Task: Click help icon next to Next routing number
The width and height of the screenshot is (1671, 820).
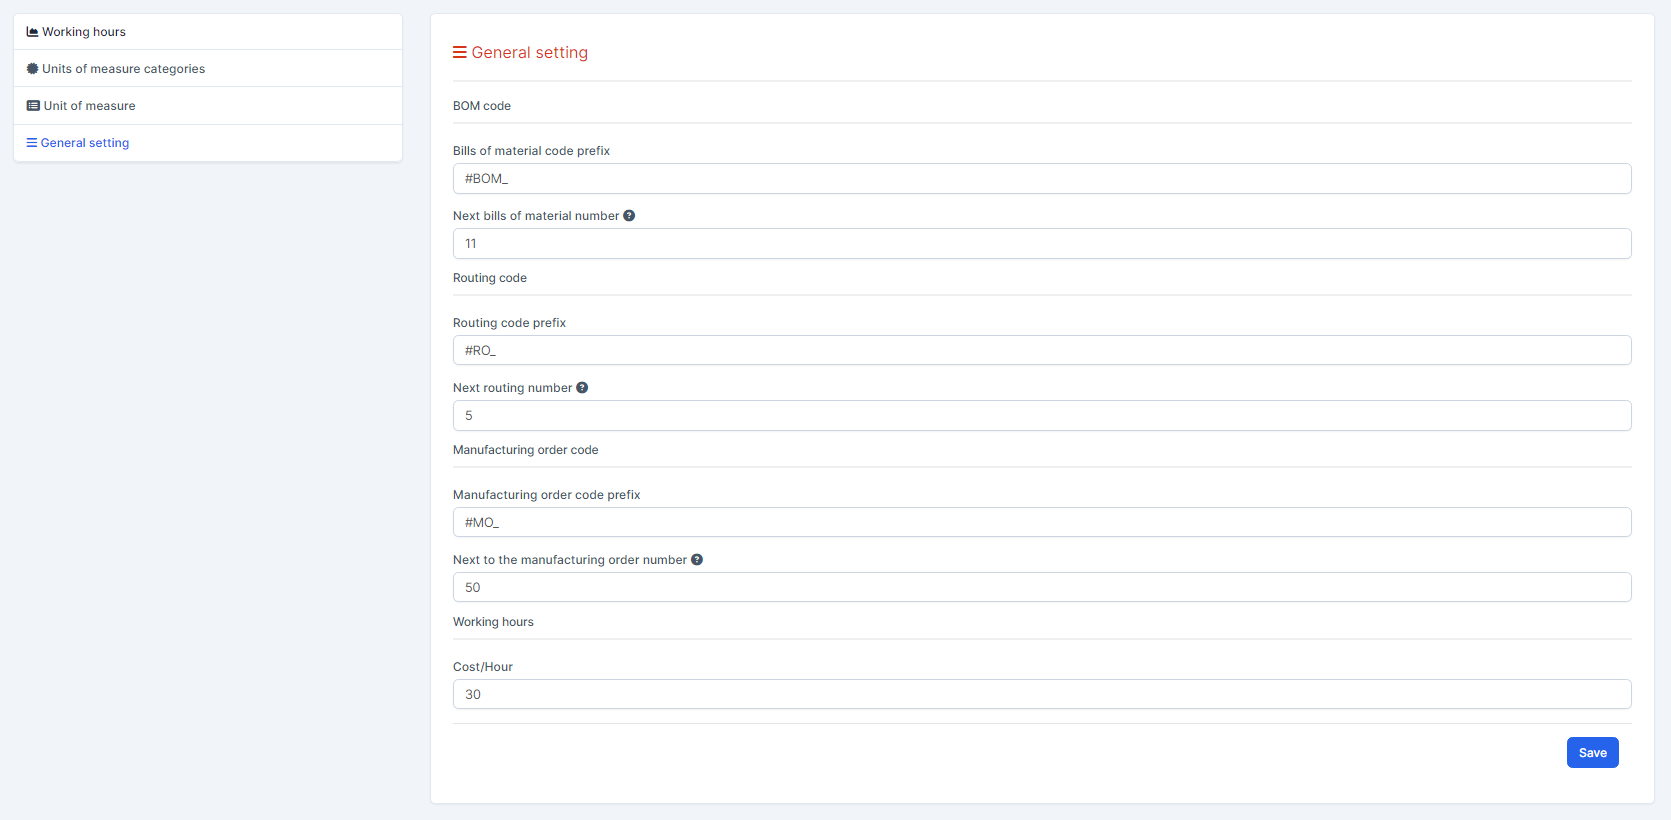Action: click(582, 388)
